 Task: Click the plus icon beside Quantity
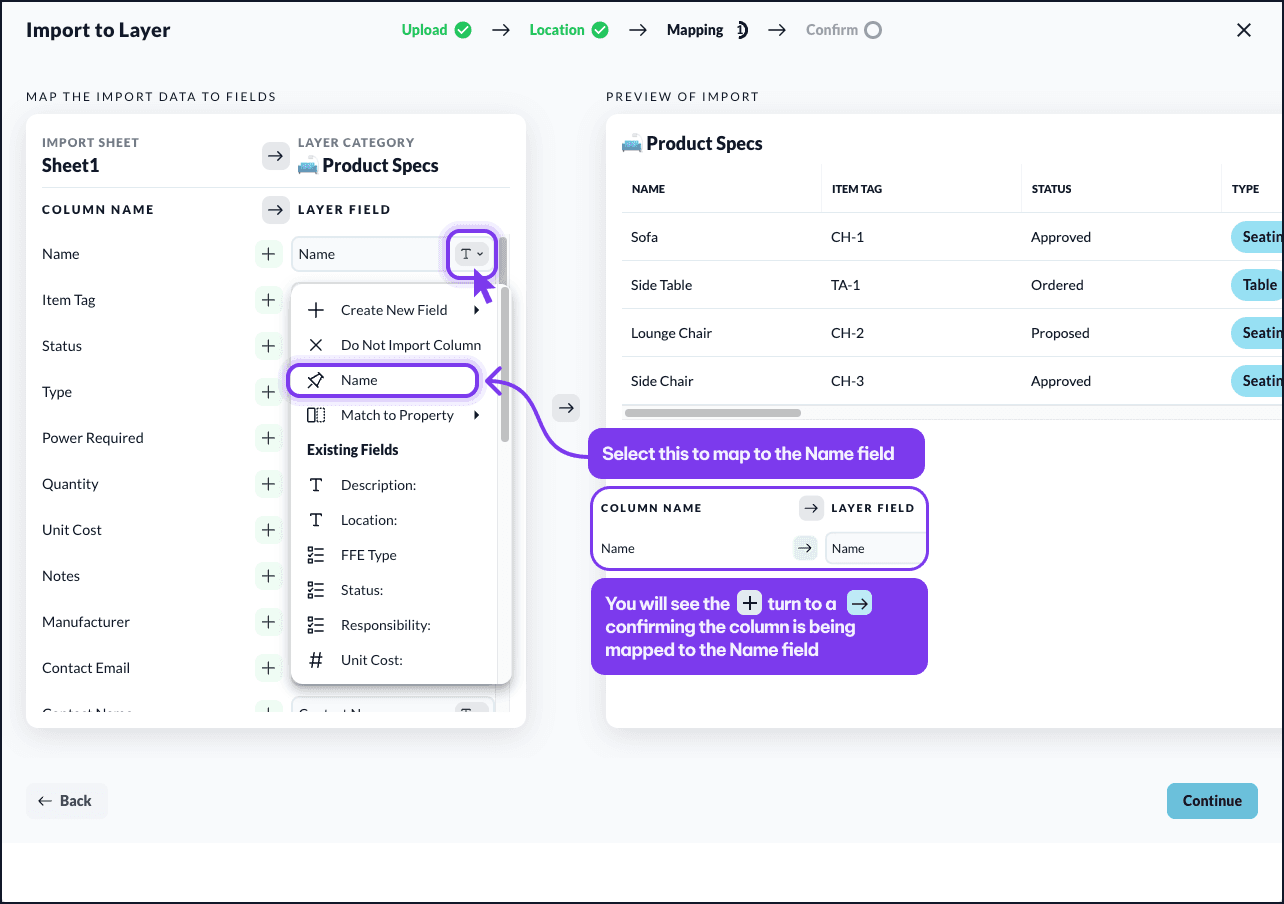click(x=268, y=484)
